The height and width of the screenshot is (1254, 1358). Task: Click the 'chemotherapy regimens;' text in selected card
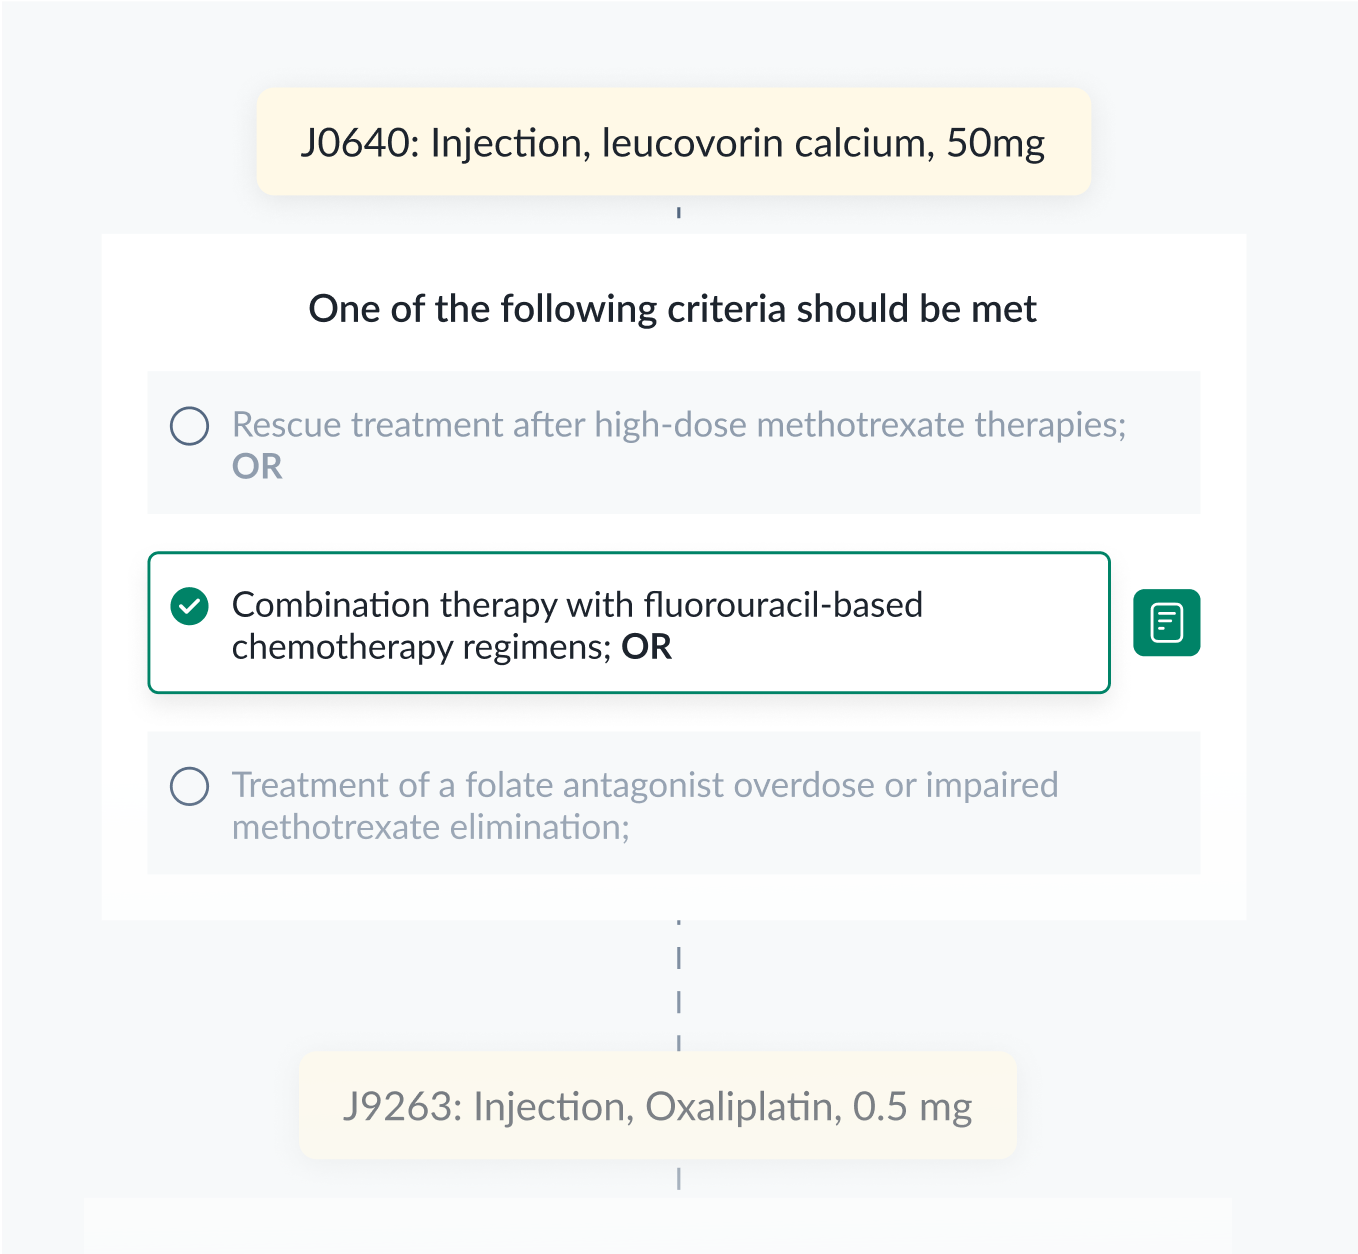(x=422, y=647)
